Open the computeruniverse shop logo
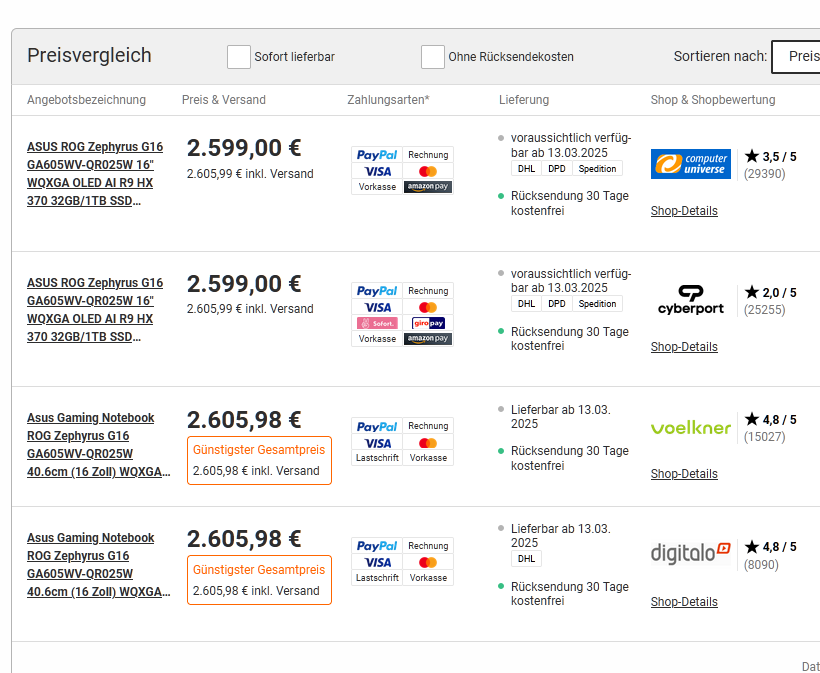 (x=690, y=164)
